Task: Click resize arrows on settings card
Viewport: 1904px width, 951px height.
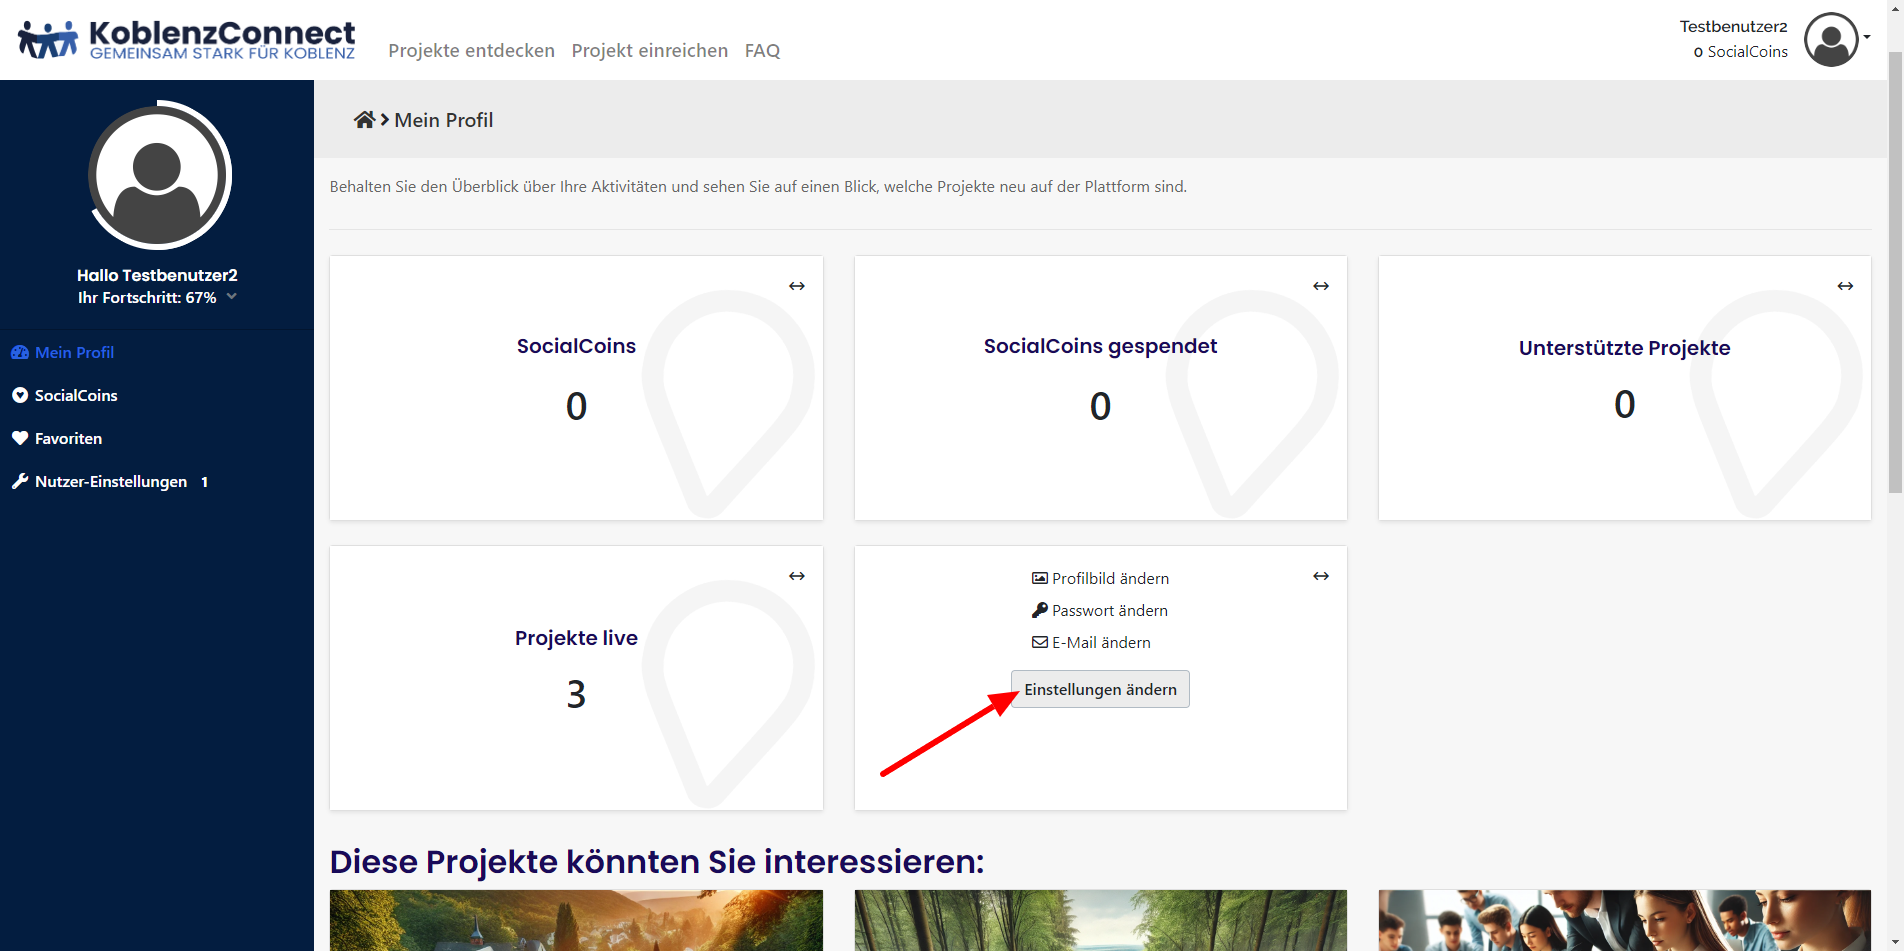Action: pos(1321,576)
